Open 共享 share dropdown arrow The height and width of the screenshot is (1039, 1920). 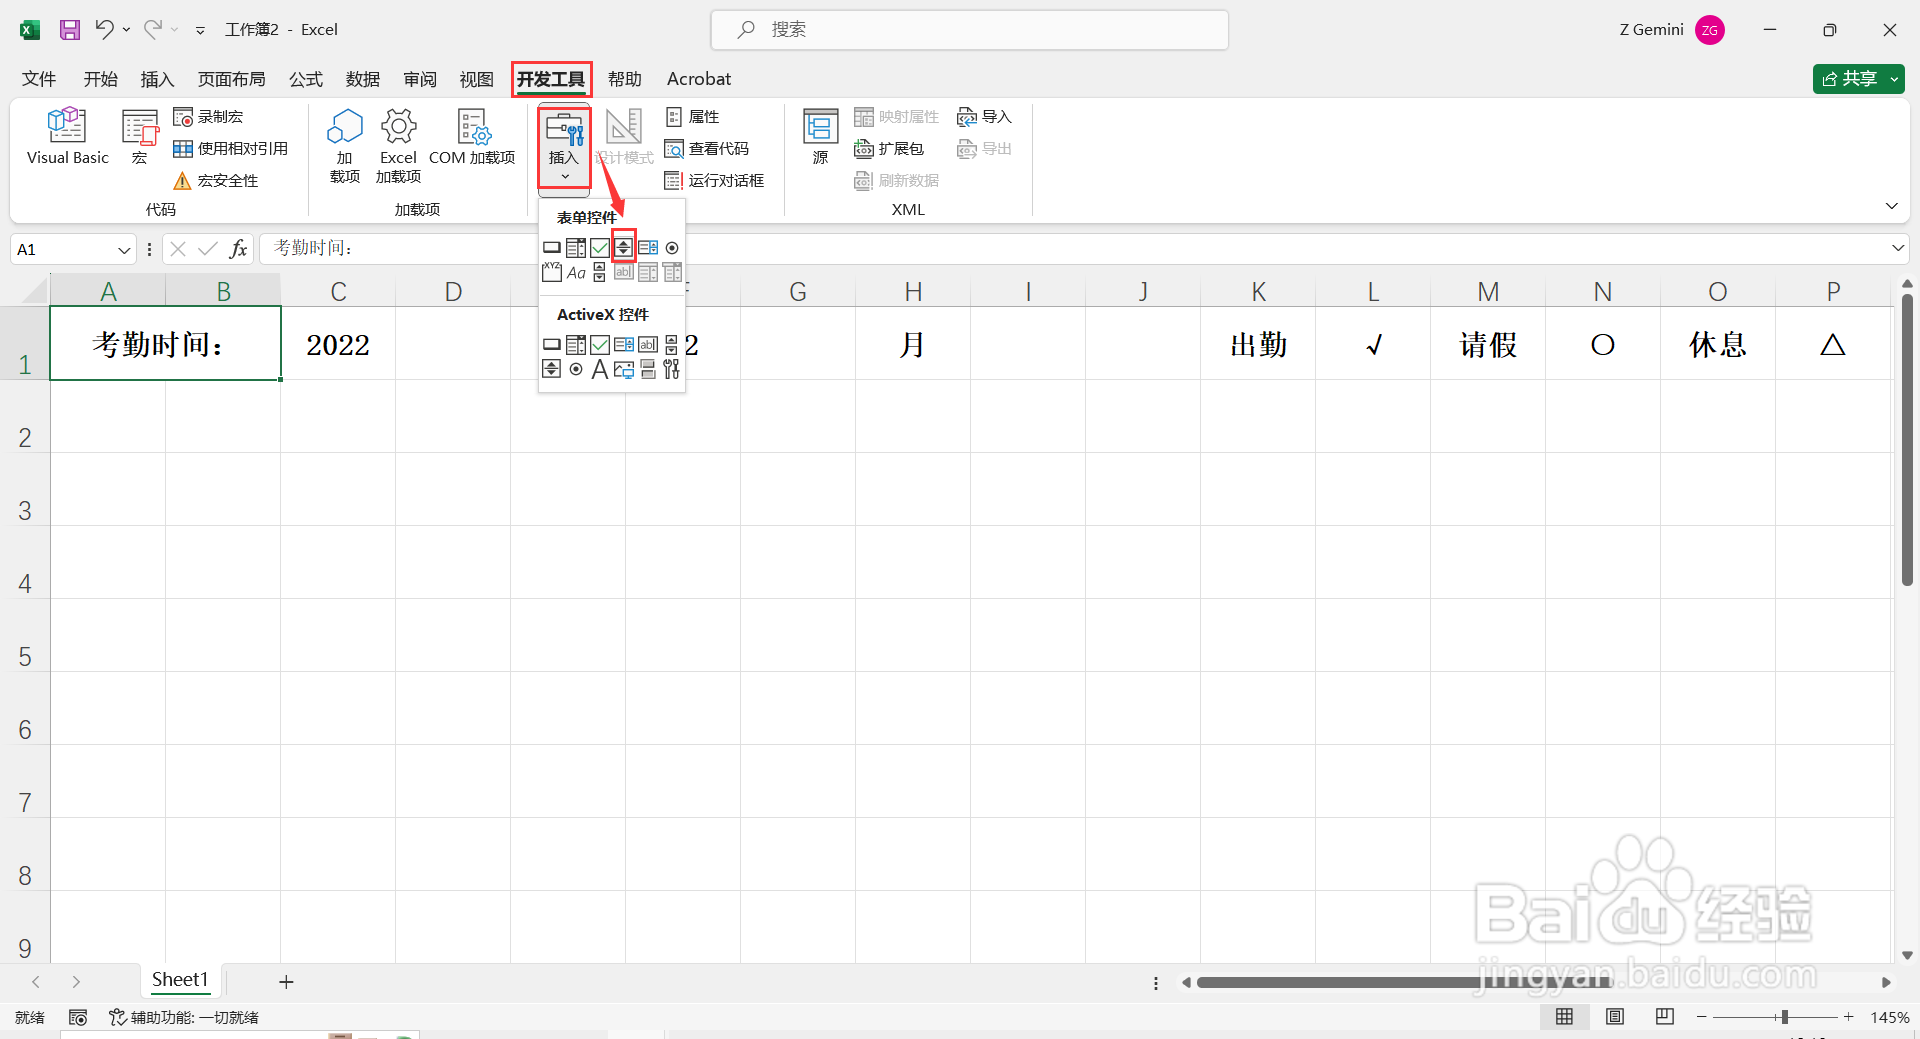(1894, 79)
